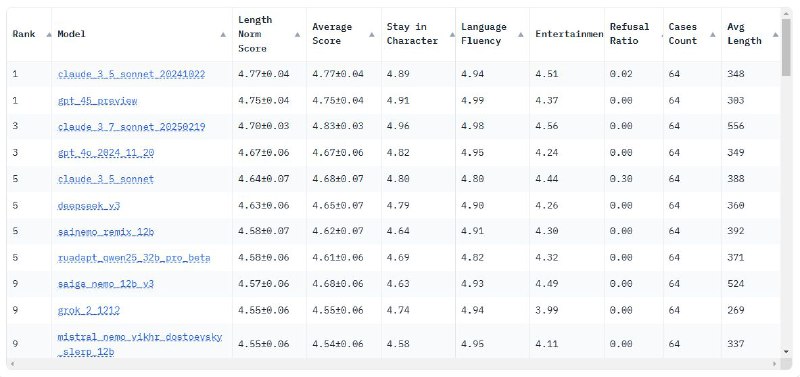The image size is (800, 377).
Task: Open gpt_45_preview model link
Action: pos(97,101)
